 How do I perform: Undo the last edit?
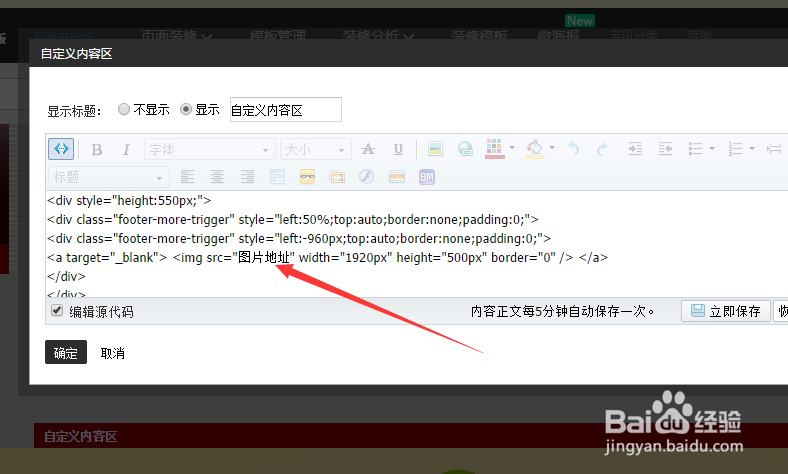point(573,149)
